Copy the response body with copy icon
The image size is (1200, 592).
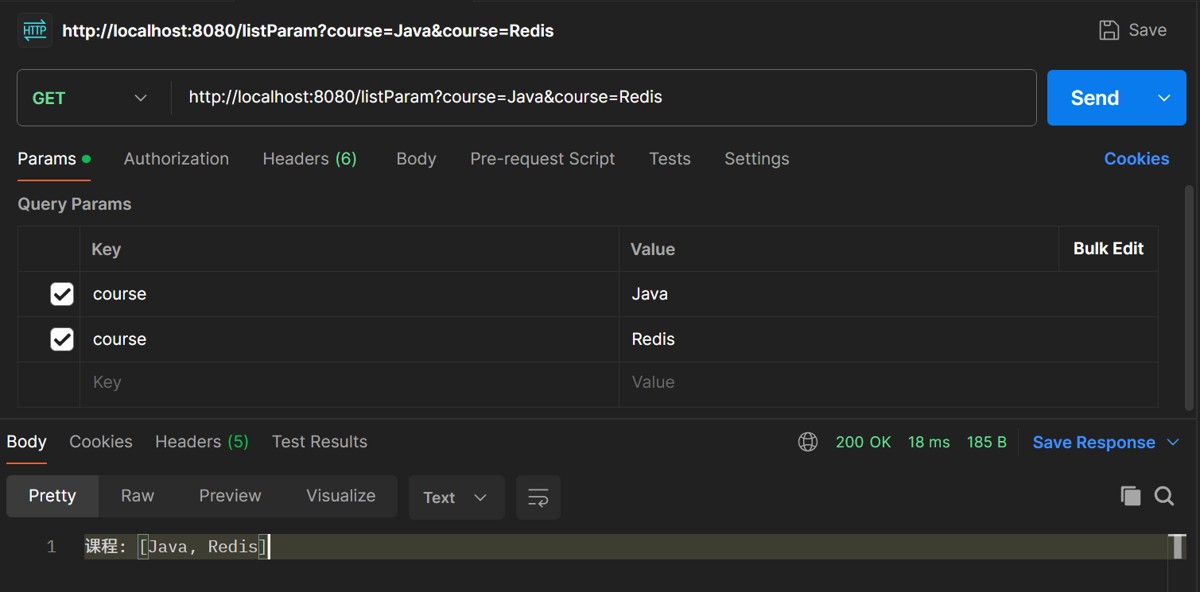[1131, 496]
